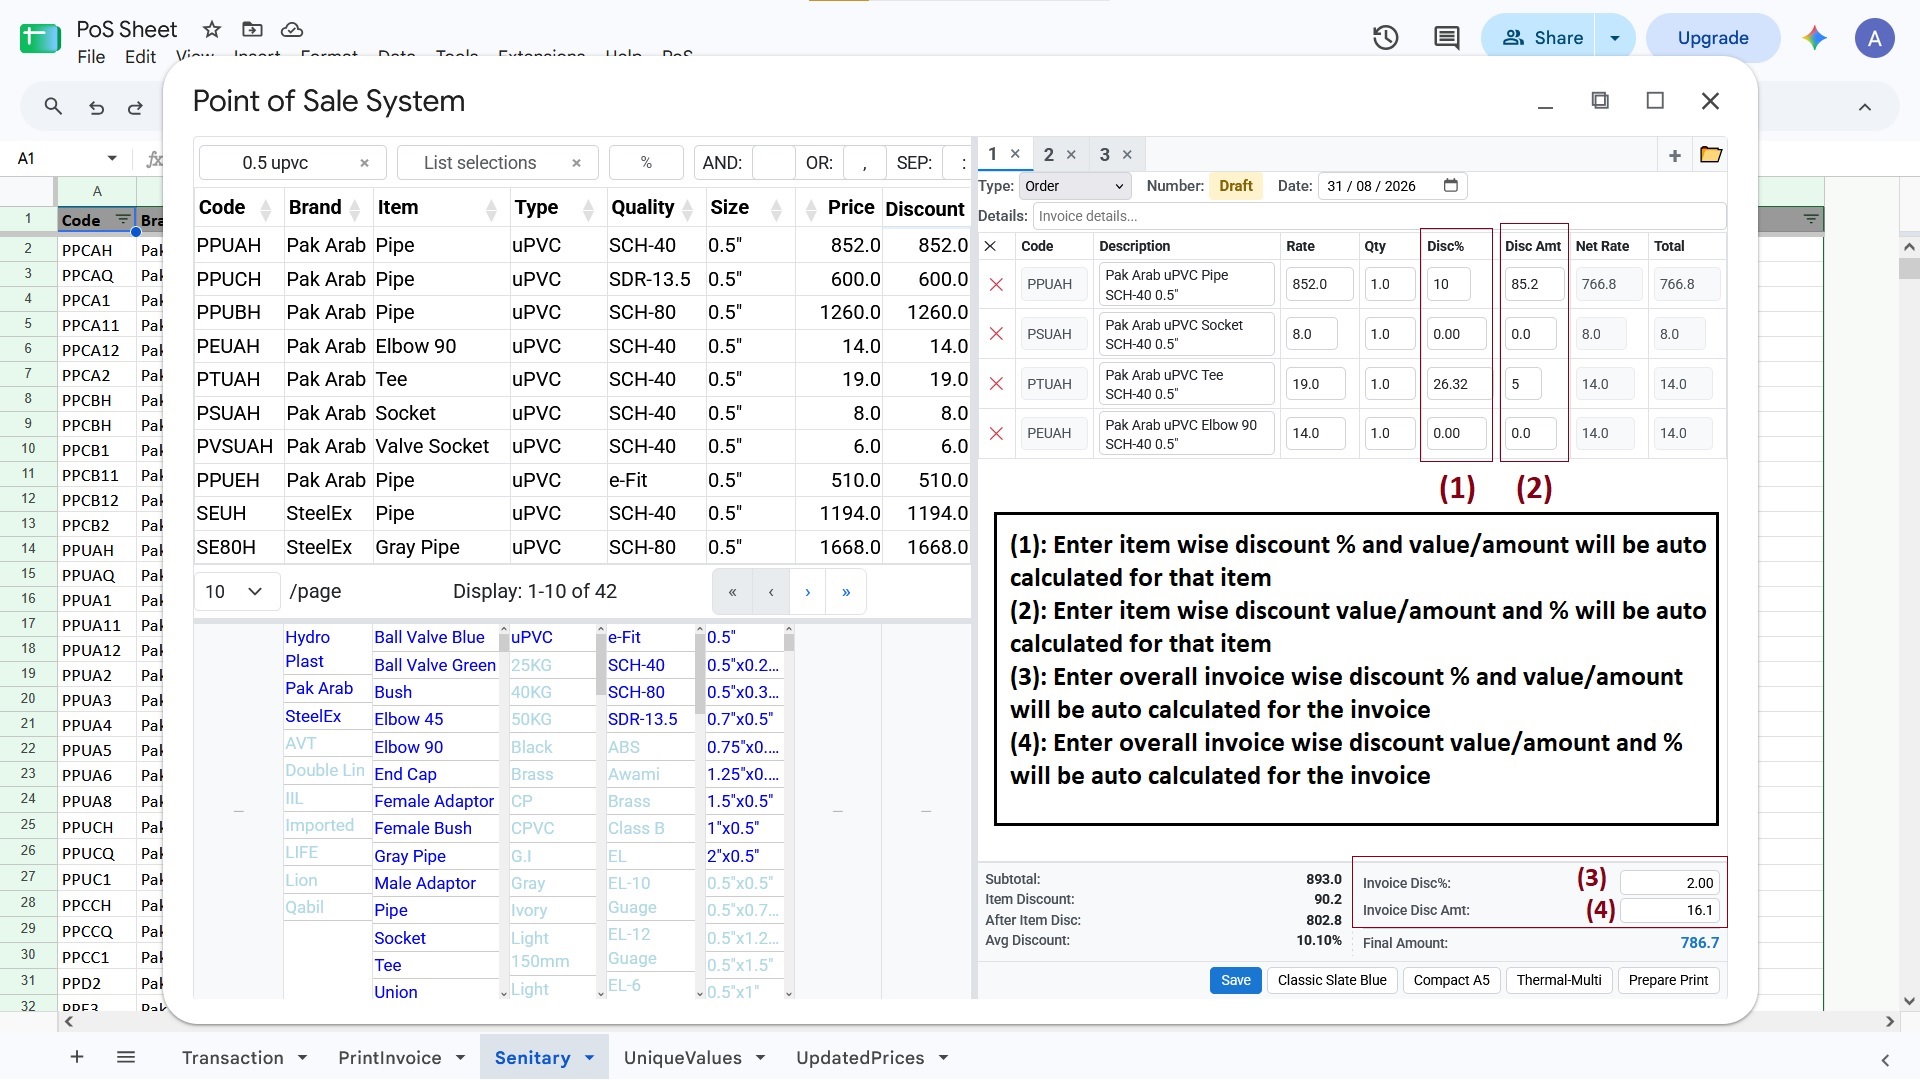1920x1080 pixels.
Task: Select PVSUAH Valve Socket row
Action: pos(582,447)
